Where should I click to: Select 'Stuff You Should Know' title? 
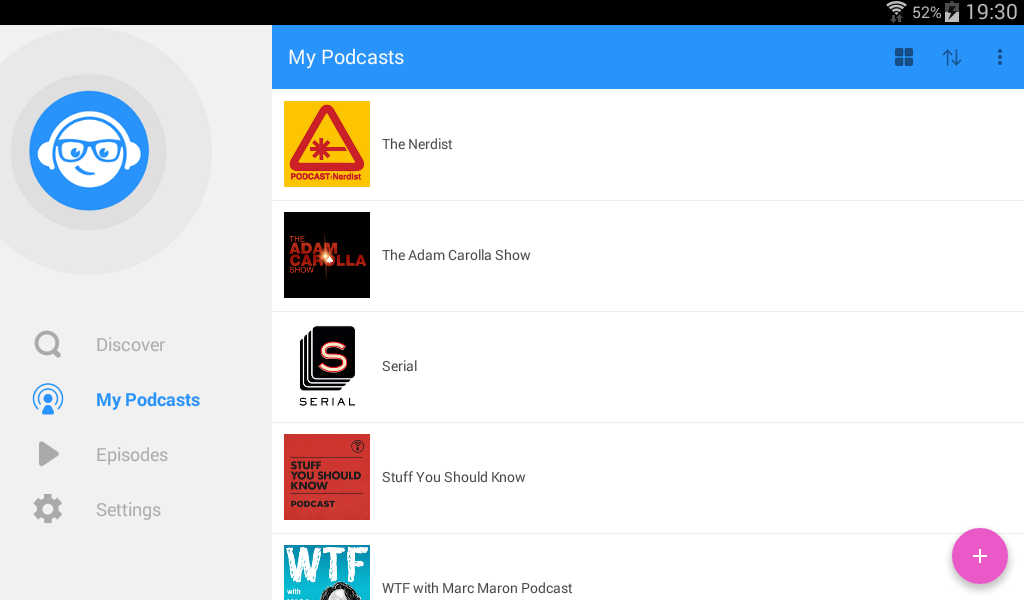pos(453,477)
